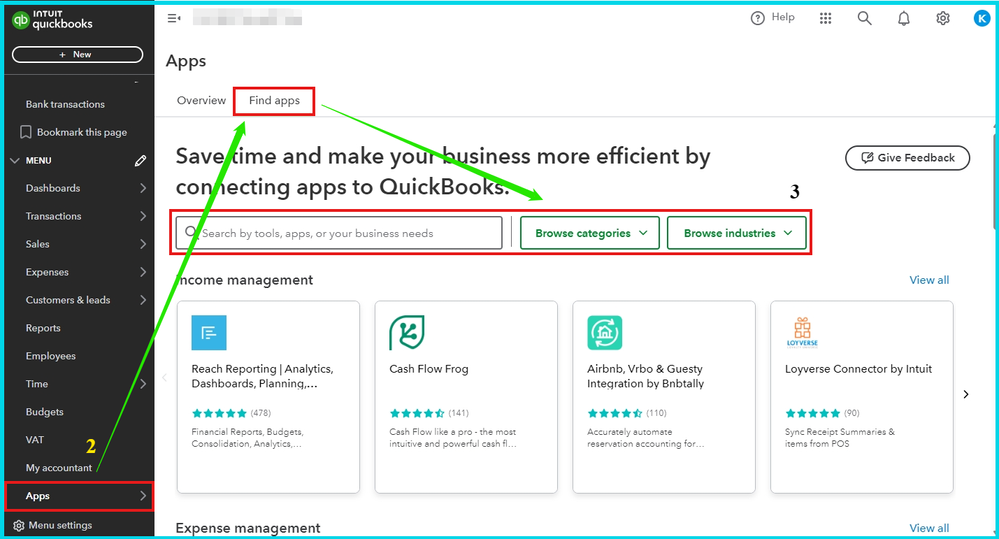Open the Reach Reporting app title
The height and width of the screenshot is (539, 999).
262,377
